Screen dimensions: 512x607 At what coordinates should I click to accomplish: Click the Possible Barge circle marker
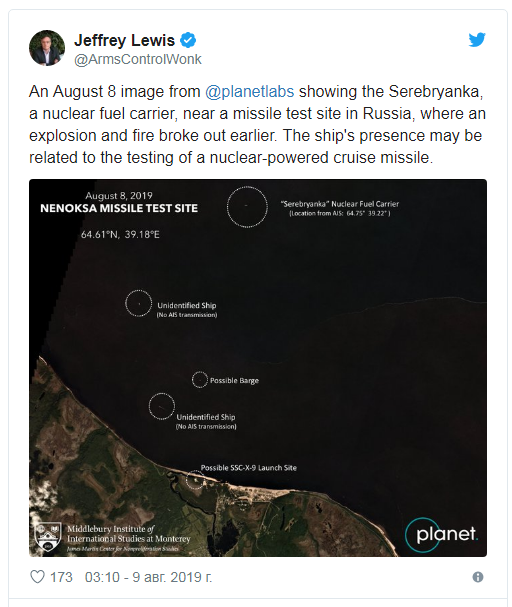point(200,379)
